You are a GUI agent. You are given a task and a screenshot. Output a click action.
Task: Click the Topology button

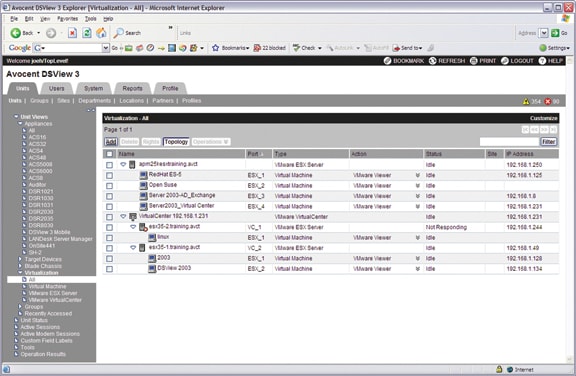[x=176, y=142]
